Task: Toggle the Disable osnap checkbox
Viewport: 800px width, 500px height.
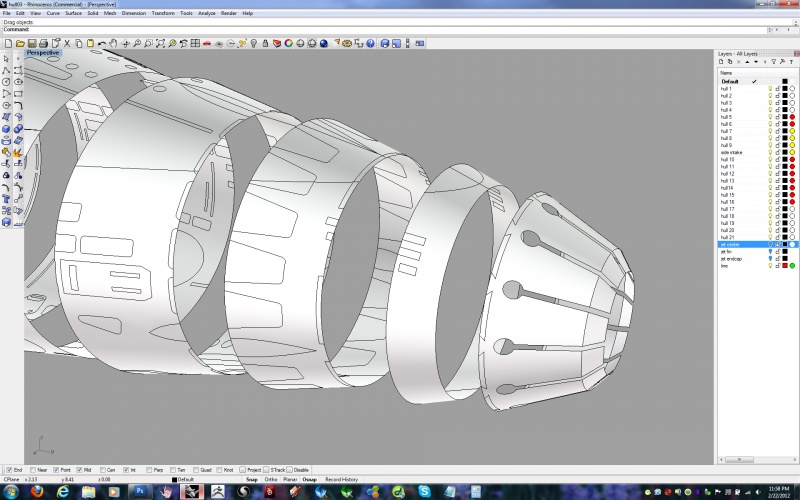Action: click(x=289, y=470)
